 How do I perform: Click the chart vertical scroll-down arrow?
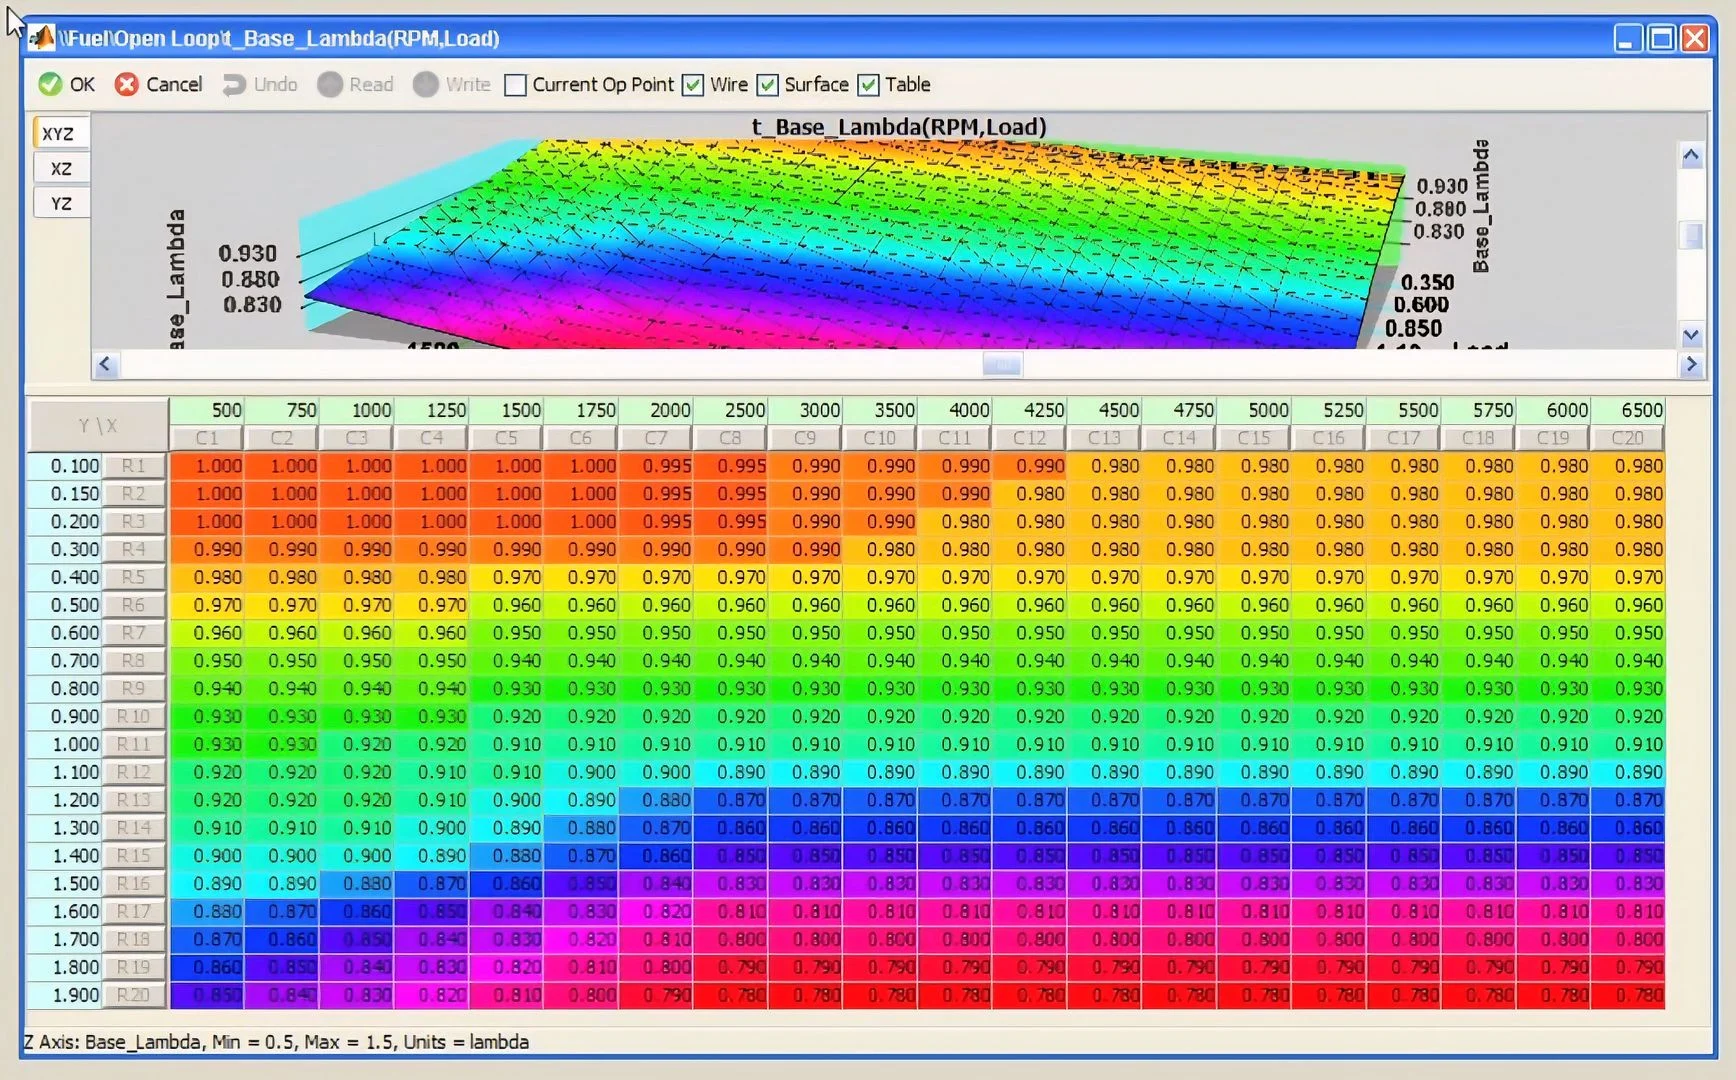coord(1691,336)
